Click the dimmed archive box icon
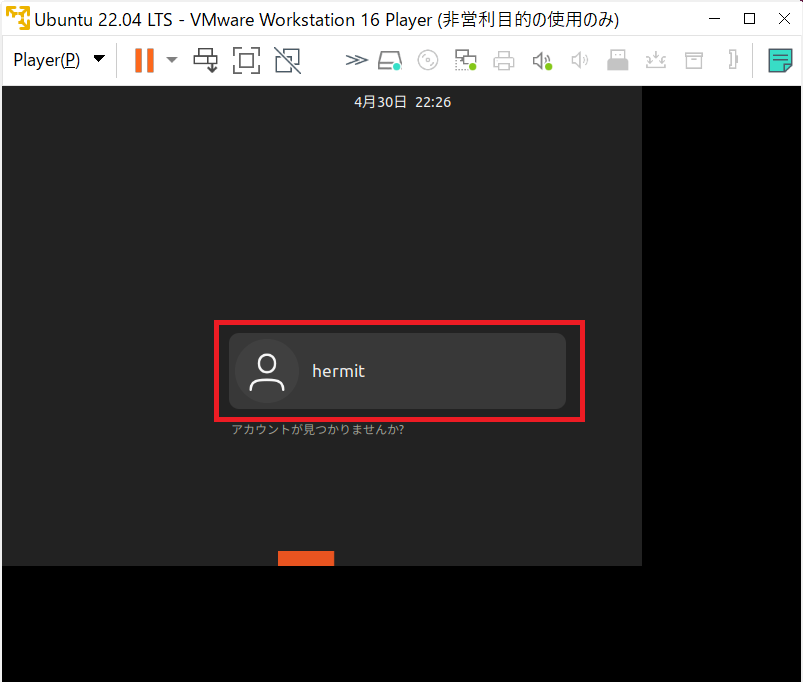803x682 pixels. [x=694, y=60]
